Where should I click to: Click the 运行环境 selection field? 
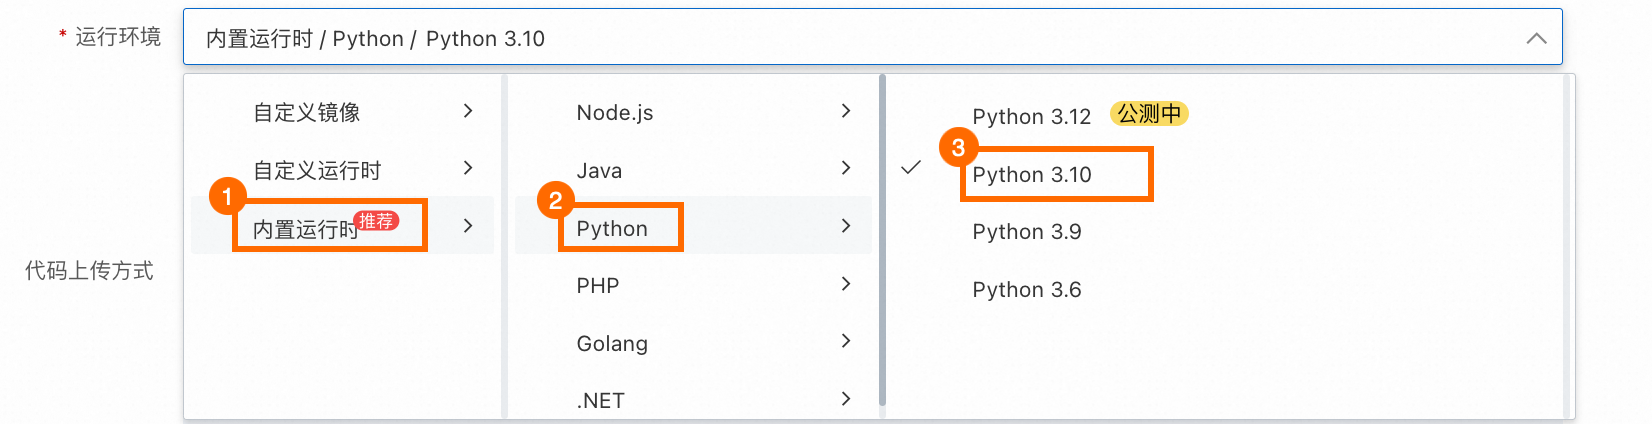coord(860,38)
